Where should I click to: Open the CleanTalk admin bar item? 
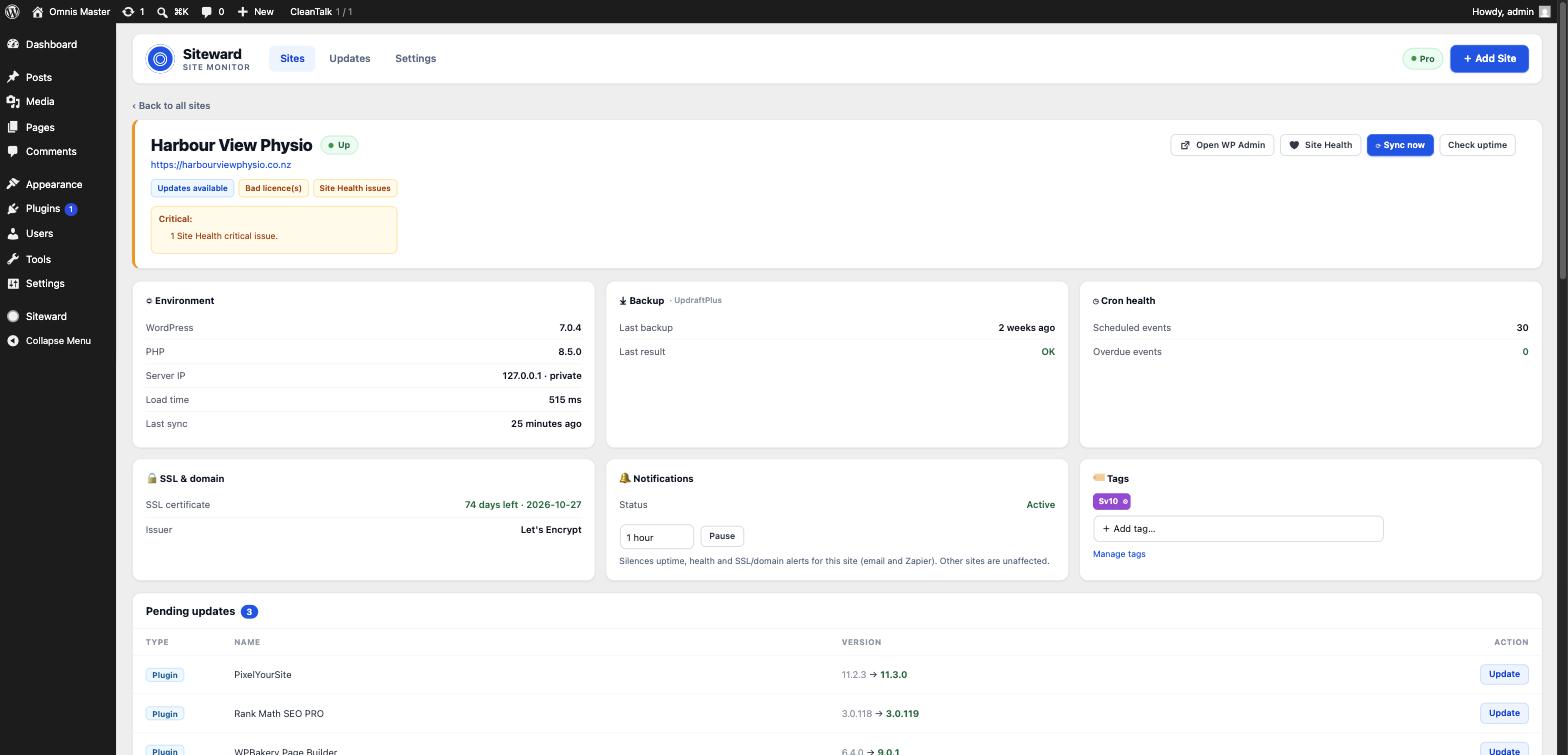click(x=320, y=12)
